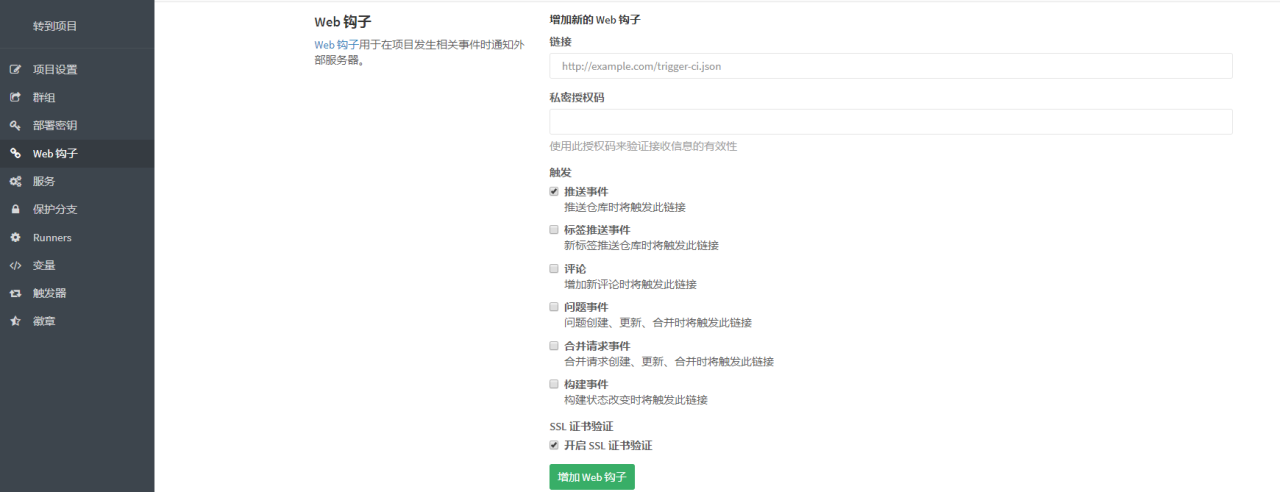Click the 增加 Web 钩子 button
This screenshot has width=1280, height=492.
pyautogui.click(x=592, y=477)
